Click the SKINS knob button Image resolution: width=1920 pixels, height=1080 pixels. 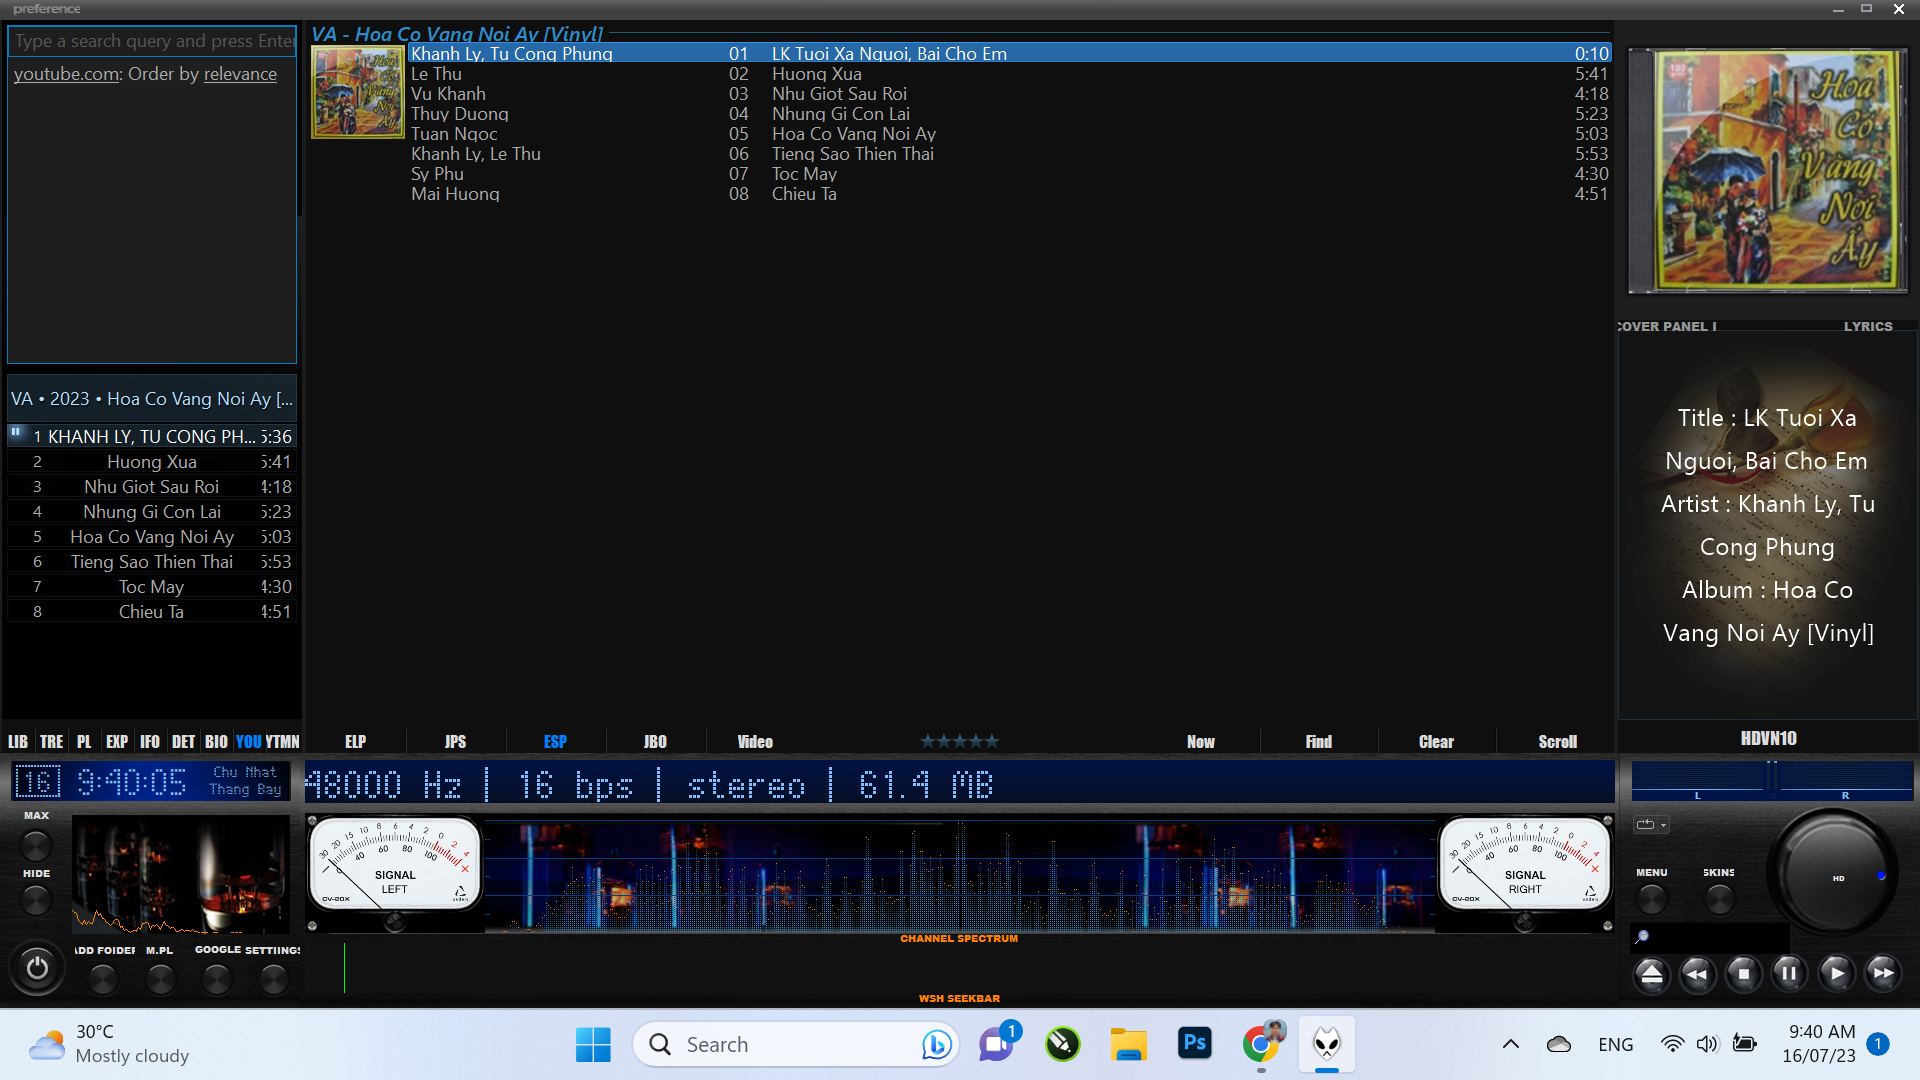coord(1719,899)
